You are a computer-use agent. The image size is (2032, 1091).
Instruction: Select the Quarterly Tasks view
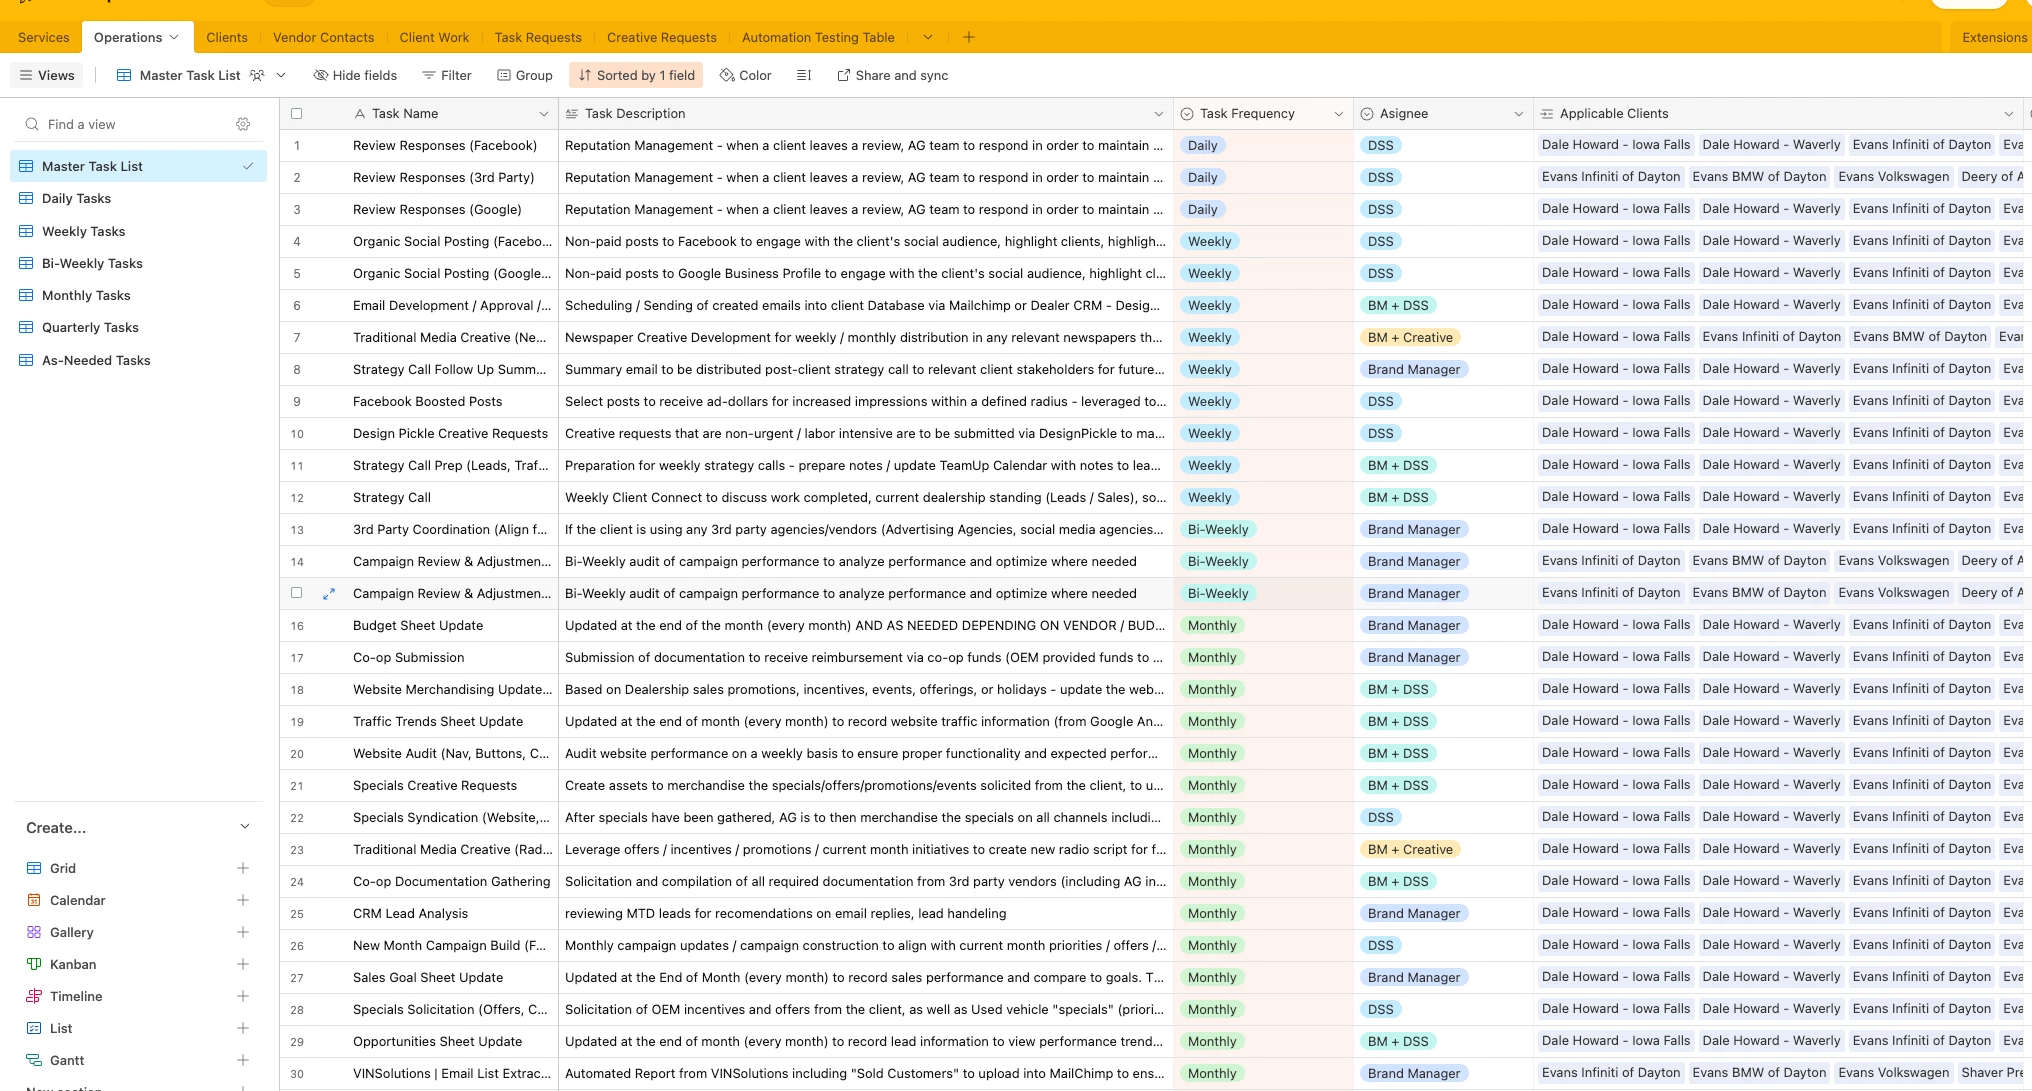click(139, 327)
